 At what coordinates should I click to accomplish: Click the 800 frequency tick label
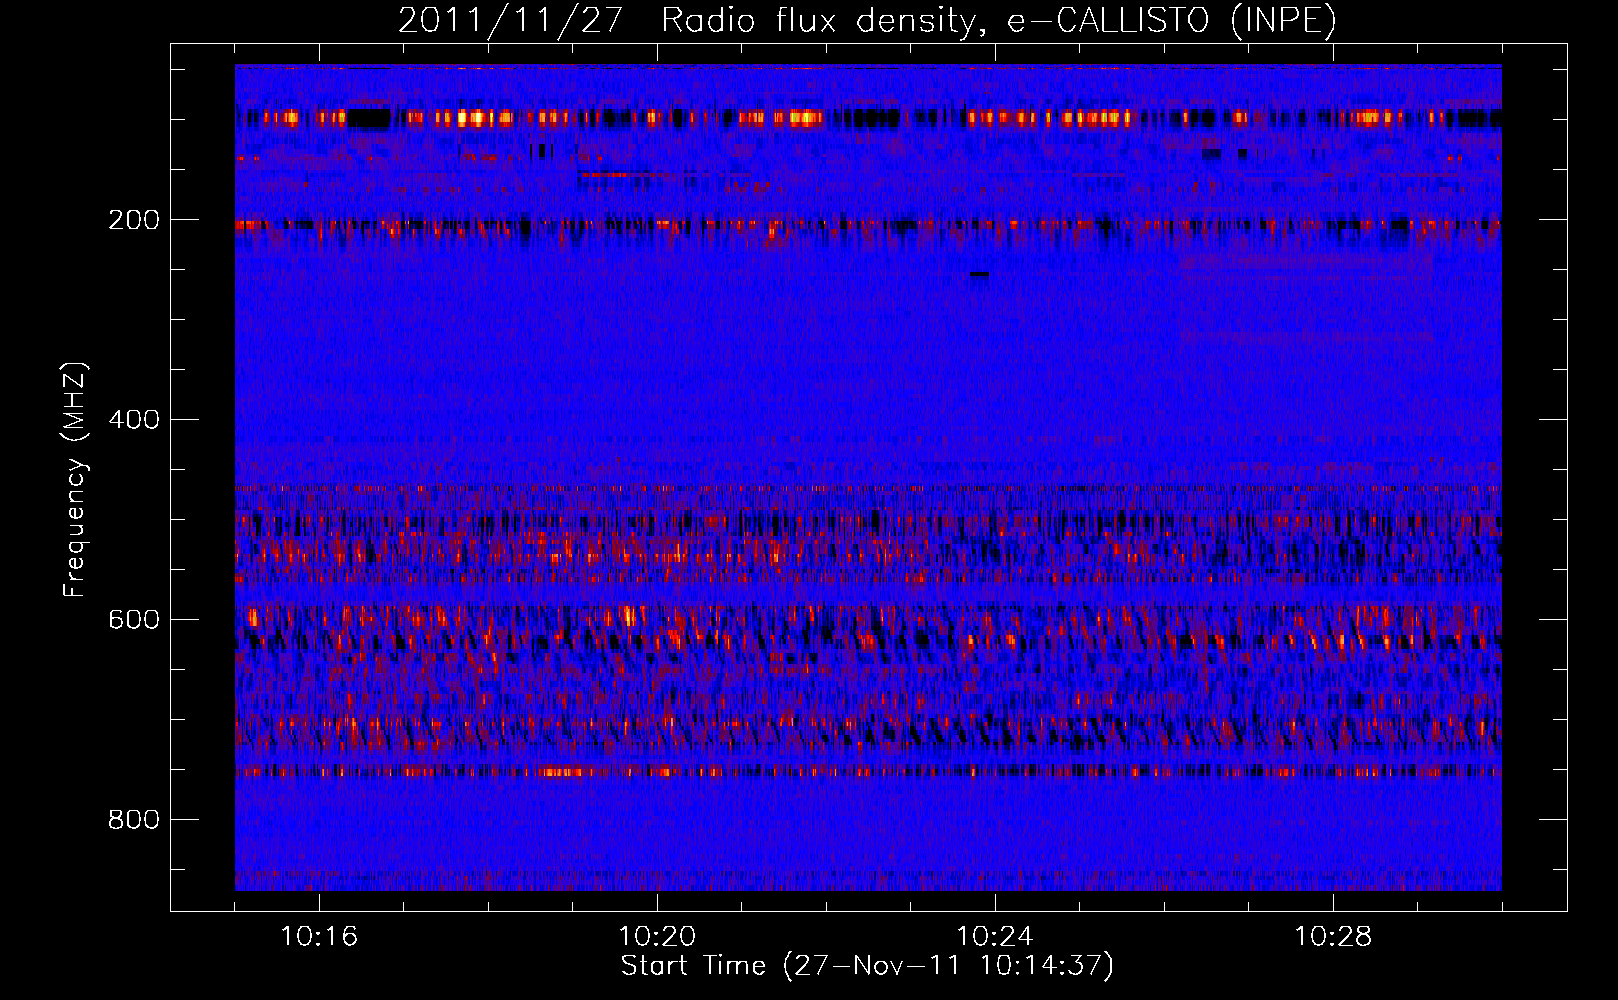point(133,820)
